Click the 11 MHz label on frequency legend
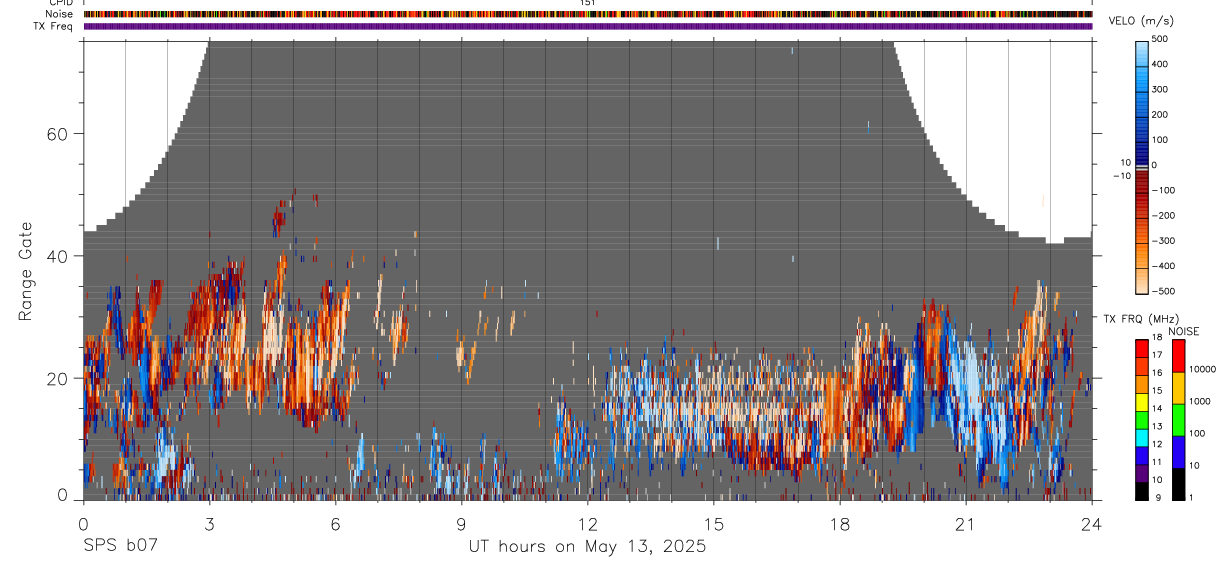 pos(1157,462)
